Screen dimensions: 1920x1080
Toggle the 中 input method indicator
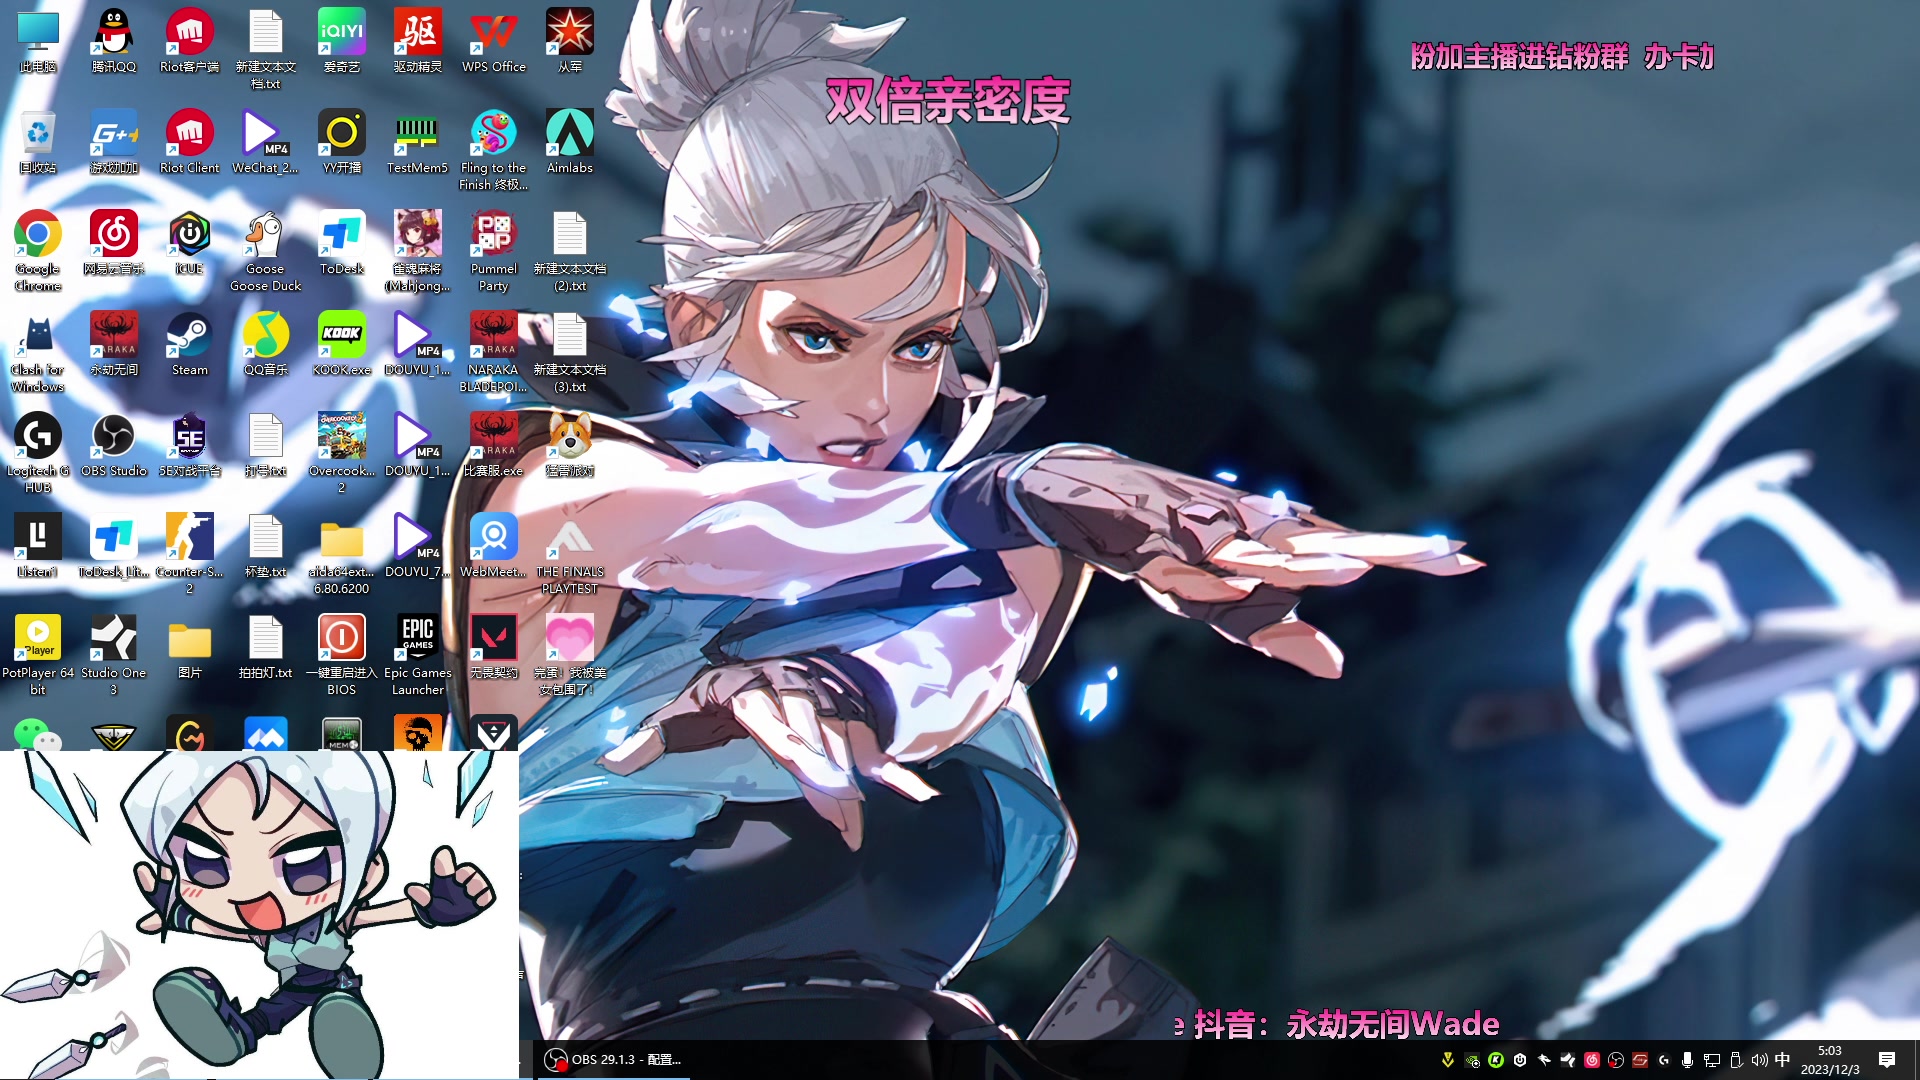[x=1782, y=1060]
